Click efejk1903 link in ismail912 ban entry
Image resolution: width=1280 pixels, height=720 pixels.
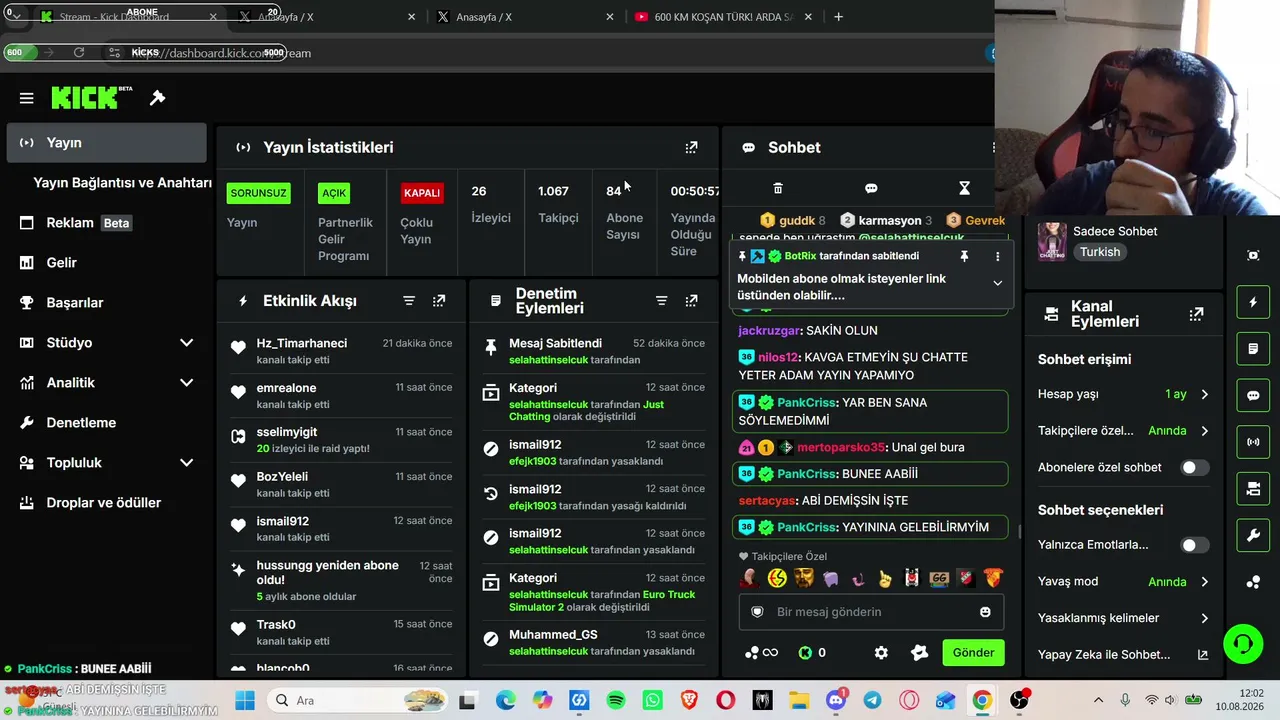(x=533, y=461)
